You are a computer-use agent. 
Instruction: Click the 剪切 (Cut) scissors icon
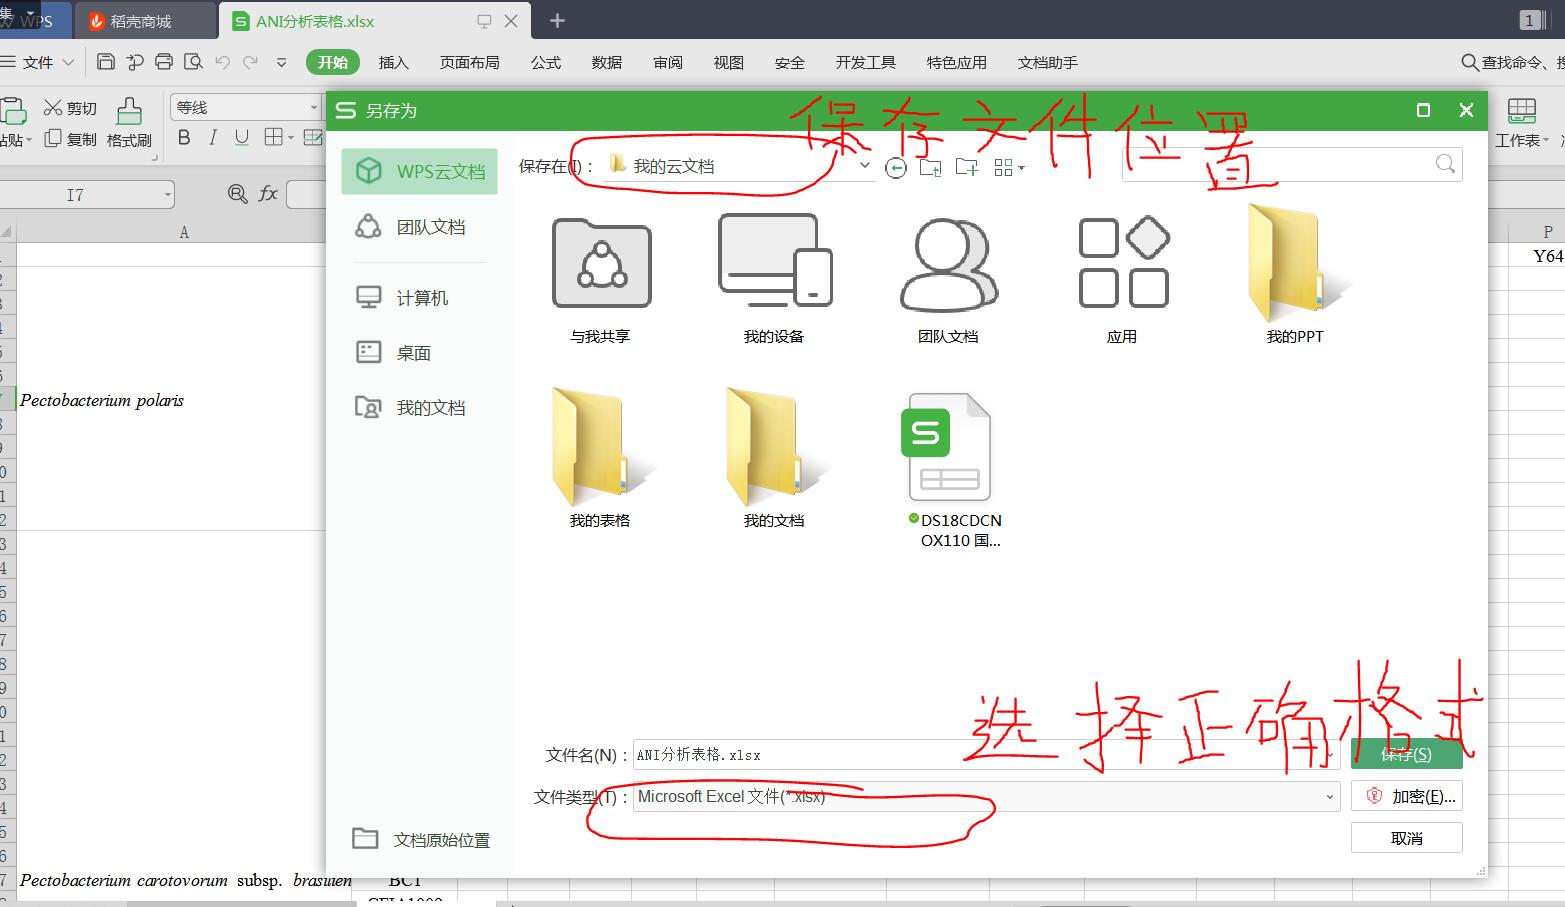[x=55, y=107]
